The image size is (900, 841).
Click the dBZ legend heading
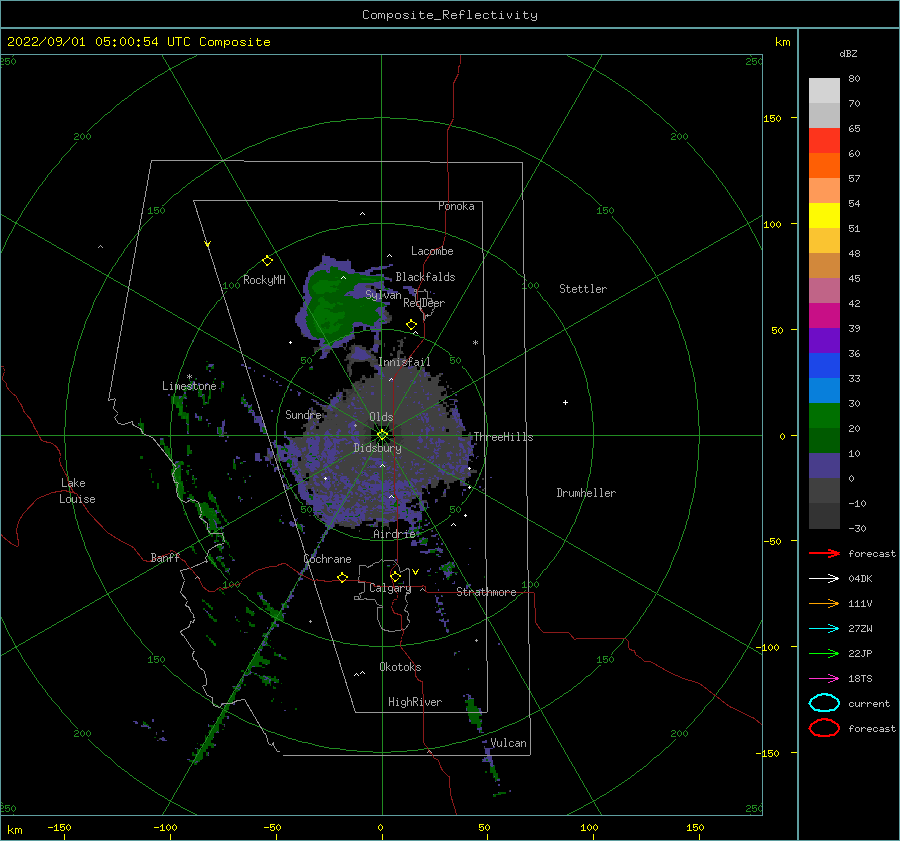(x=848, y=54)
